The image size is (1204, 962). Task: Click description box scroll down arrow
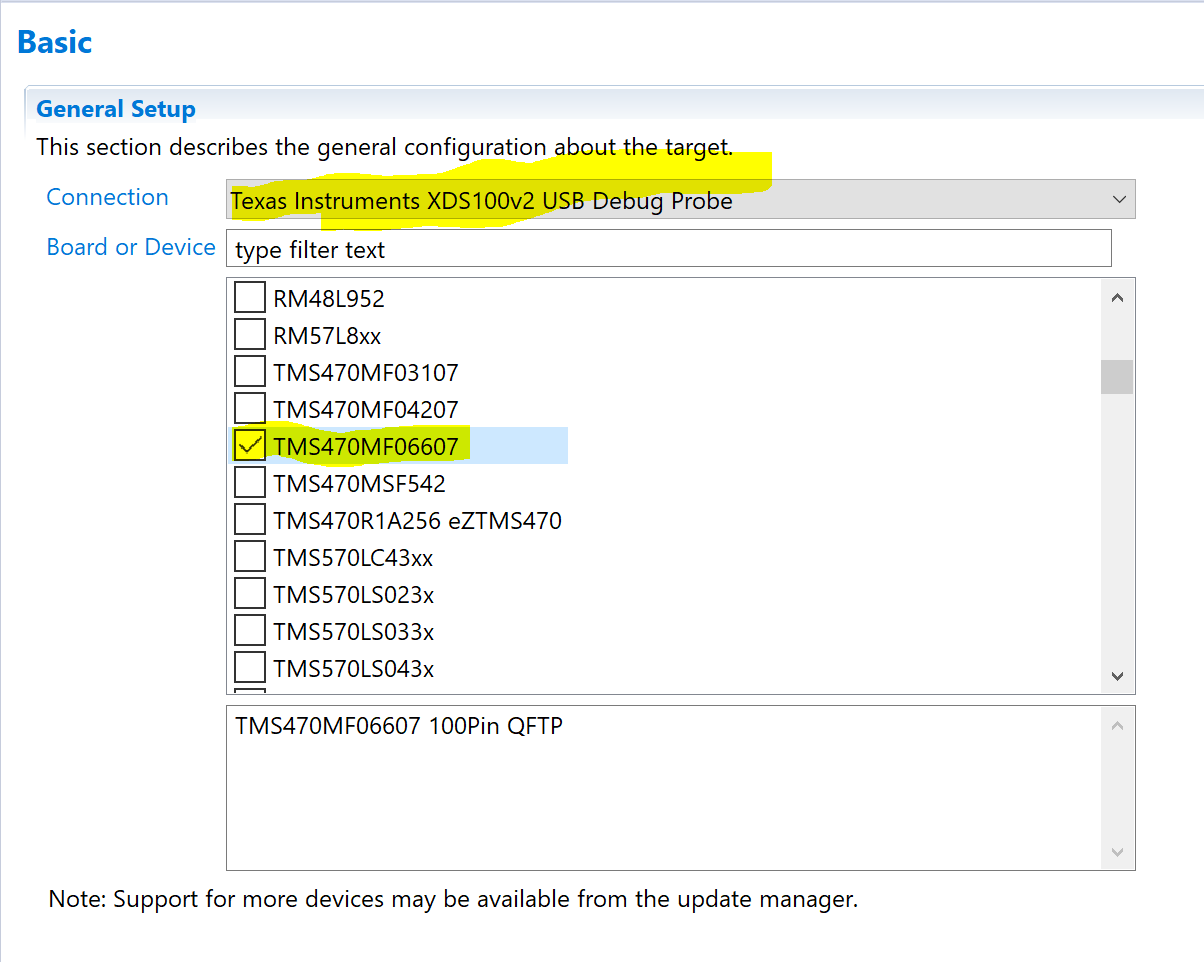point(1117,853)
